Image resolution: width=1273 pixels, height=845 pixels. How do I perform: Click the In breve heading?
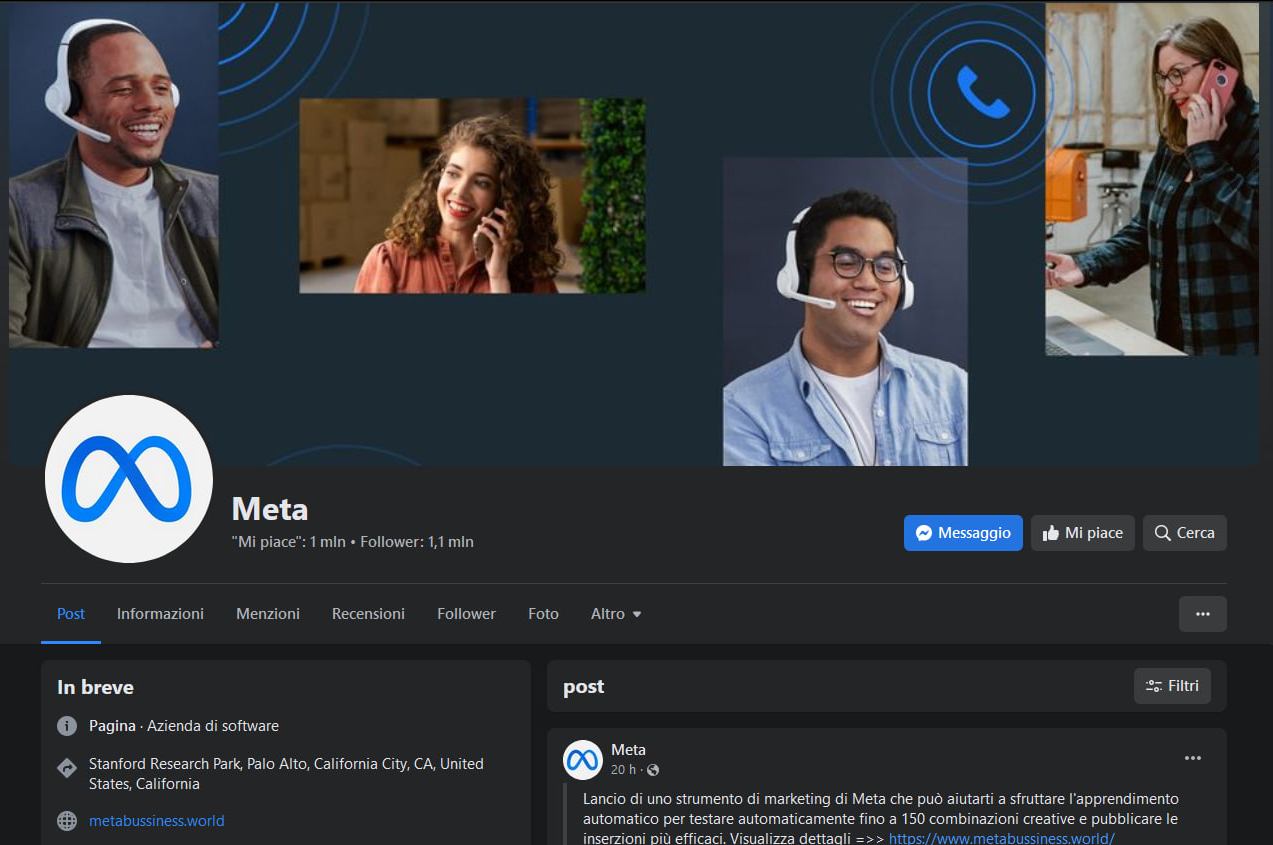pos(95,687)
